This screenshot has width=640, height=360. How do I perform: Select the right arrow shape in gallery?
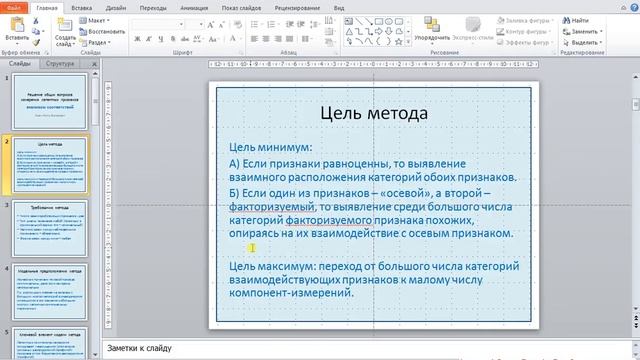[x=379, y=31]
